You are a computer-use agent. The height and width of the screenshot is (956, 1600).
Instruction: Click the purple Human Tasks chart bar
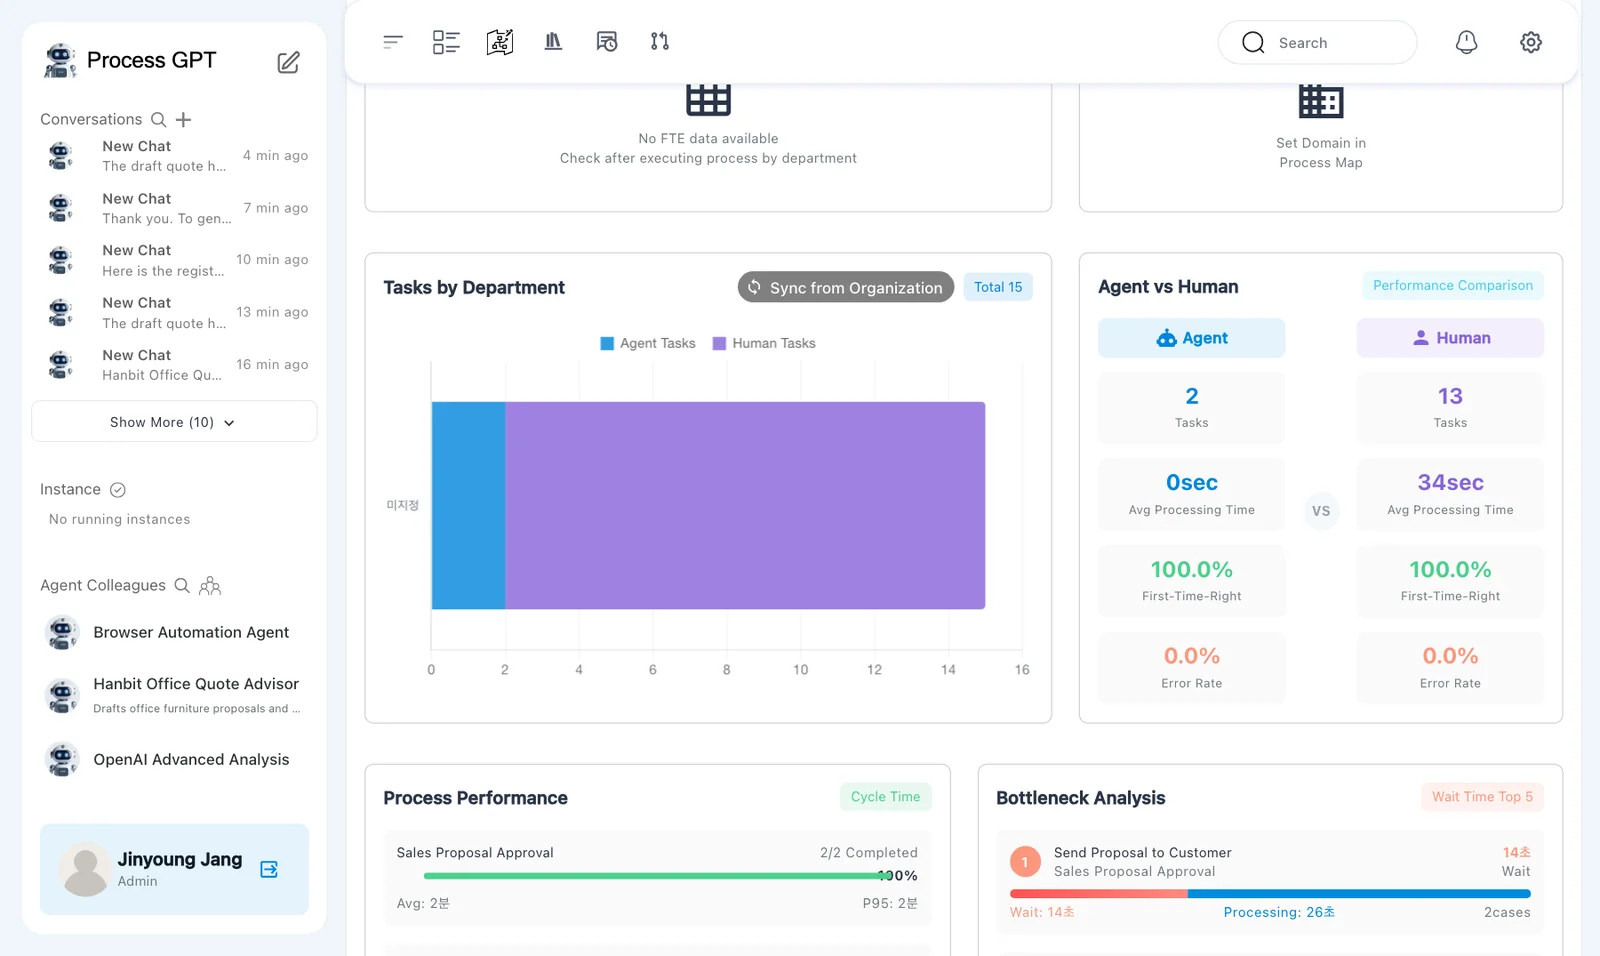[745, 506]
